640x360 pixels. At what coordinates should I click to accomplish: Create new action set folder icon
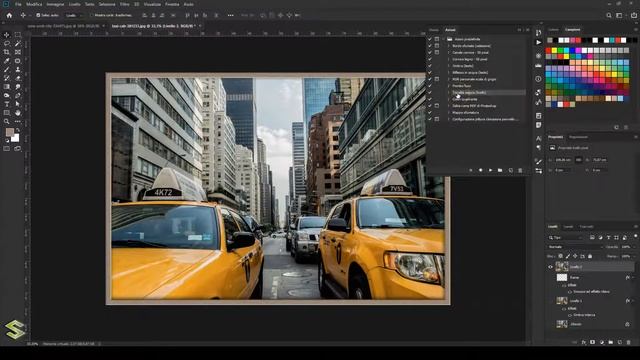500,170
